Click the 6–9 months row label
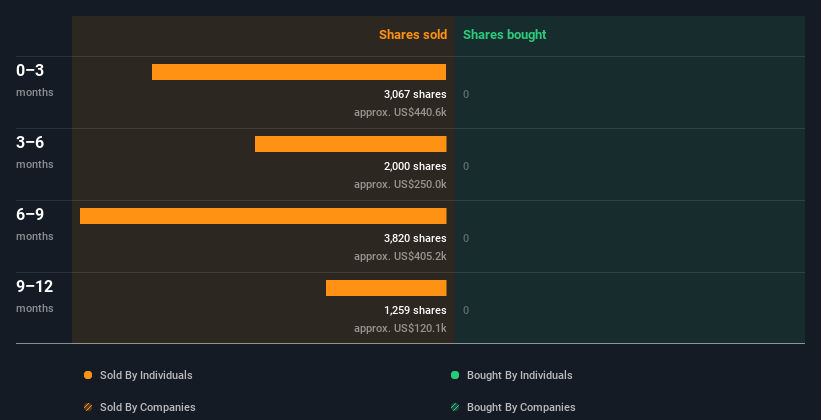This screenshot has width=821, height=420. point(35,224)
